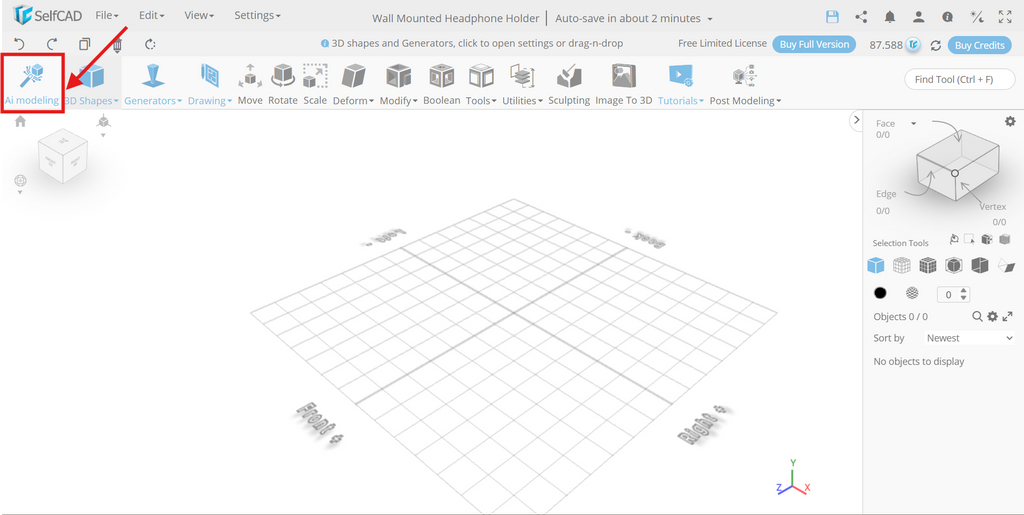
Task: Toggle solid blue cube render mode
Action: click(x=875, y=265)
